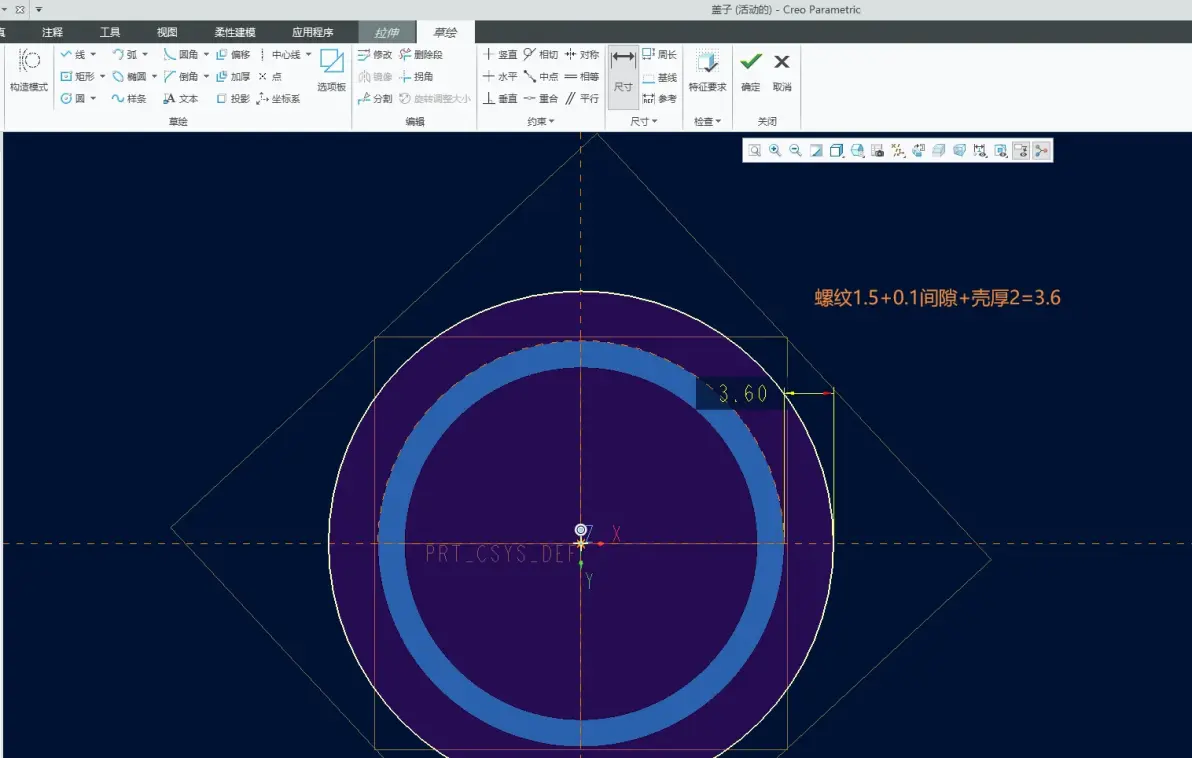1192x758 pixels.
Task: Expand the 矩形 rectangle dropdown arrow
Action: click(102, 76)
